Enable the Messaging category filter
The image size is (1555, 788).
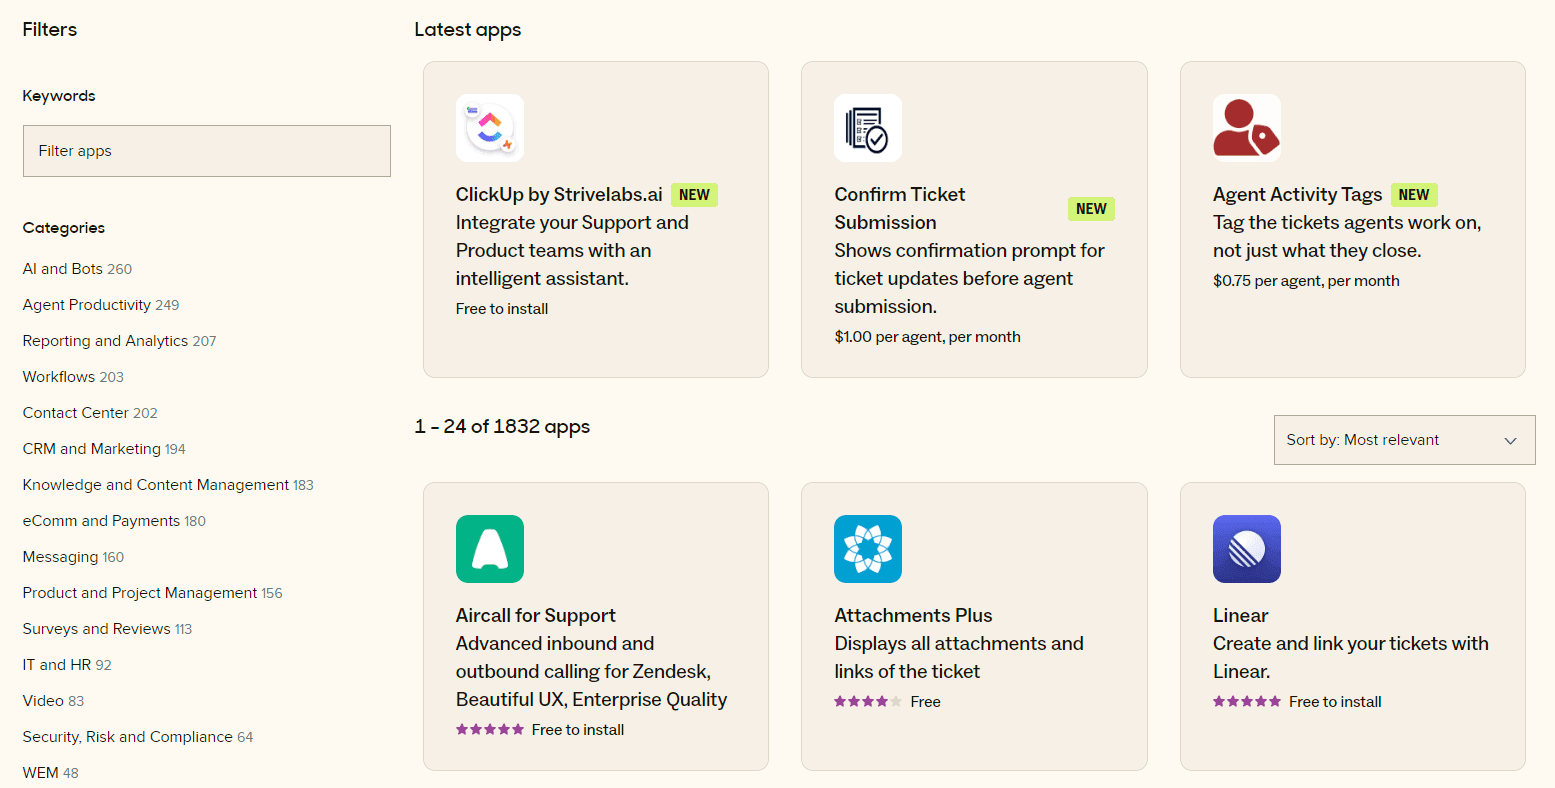(61, 556)
